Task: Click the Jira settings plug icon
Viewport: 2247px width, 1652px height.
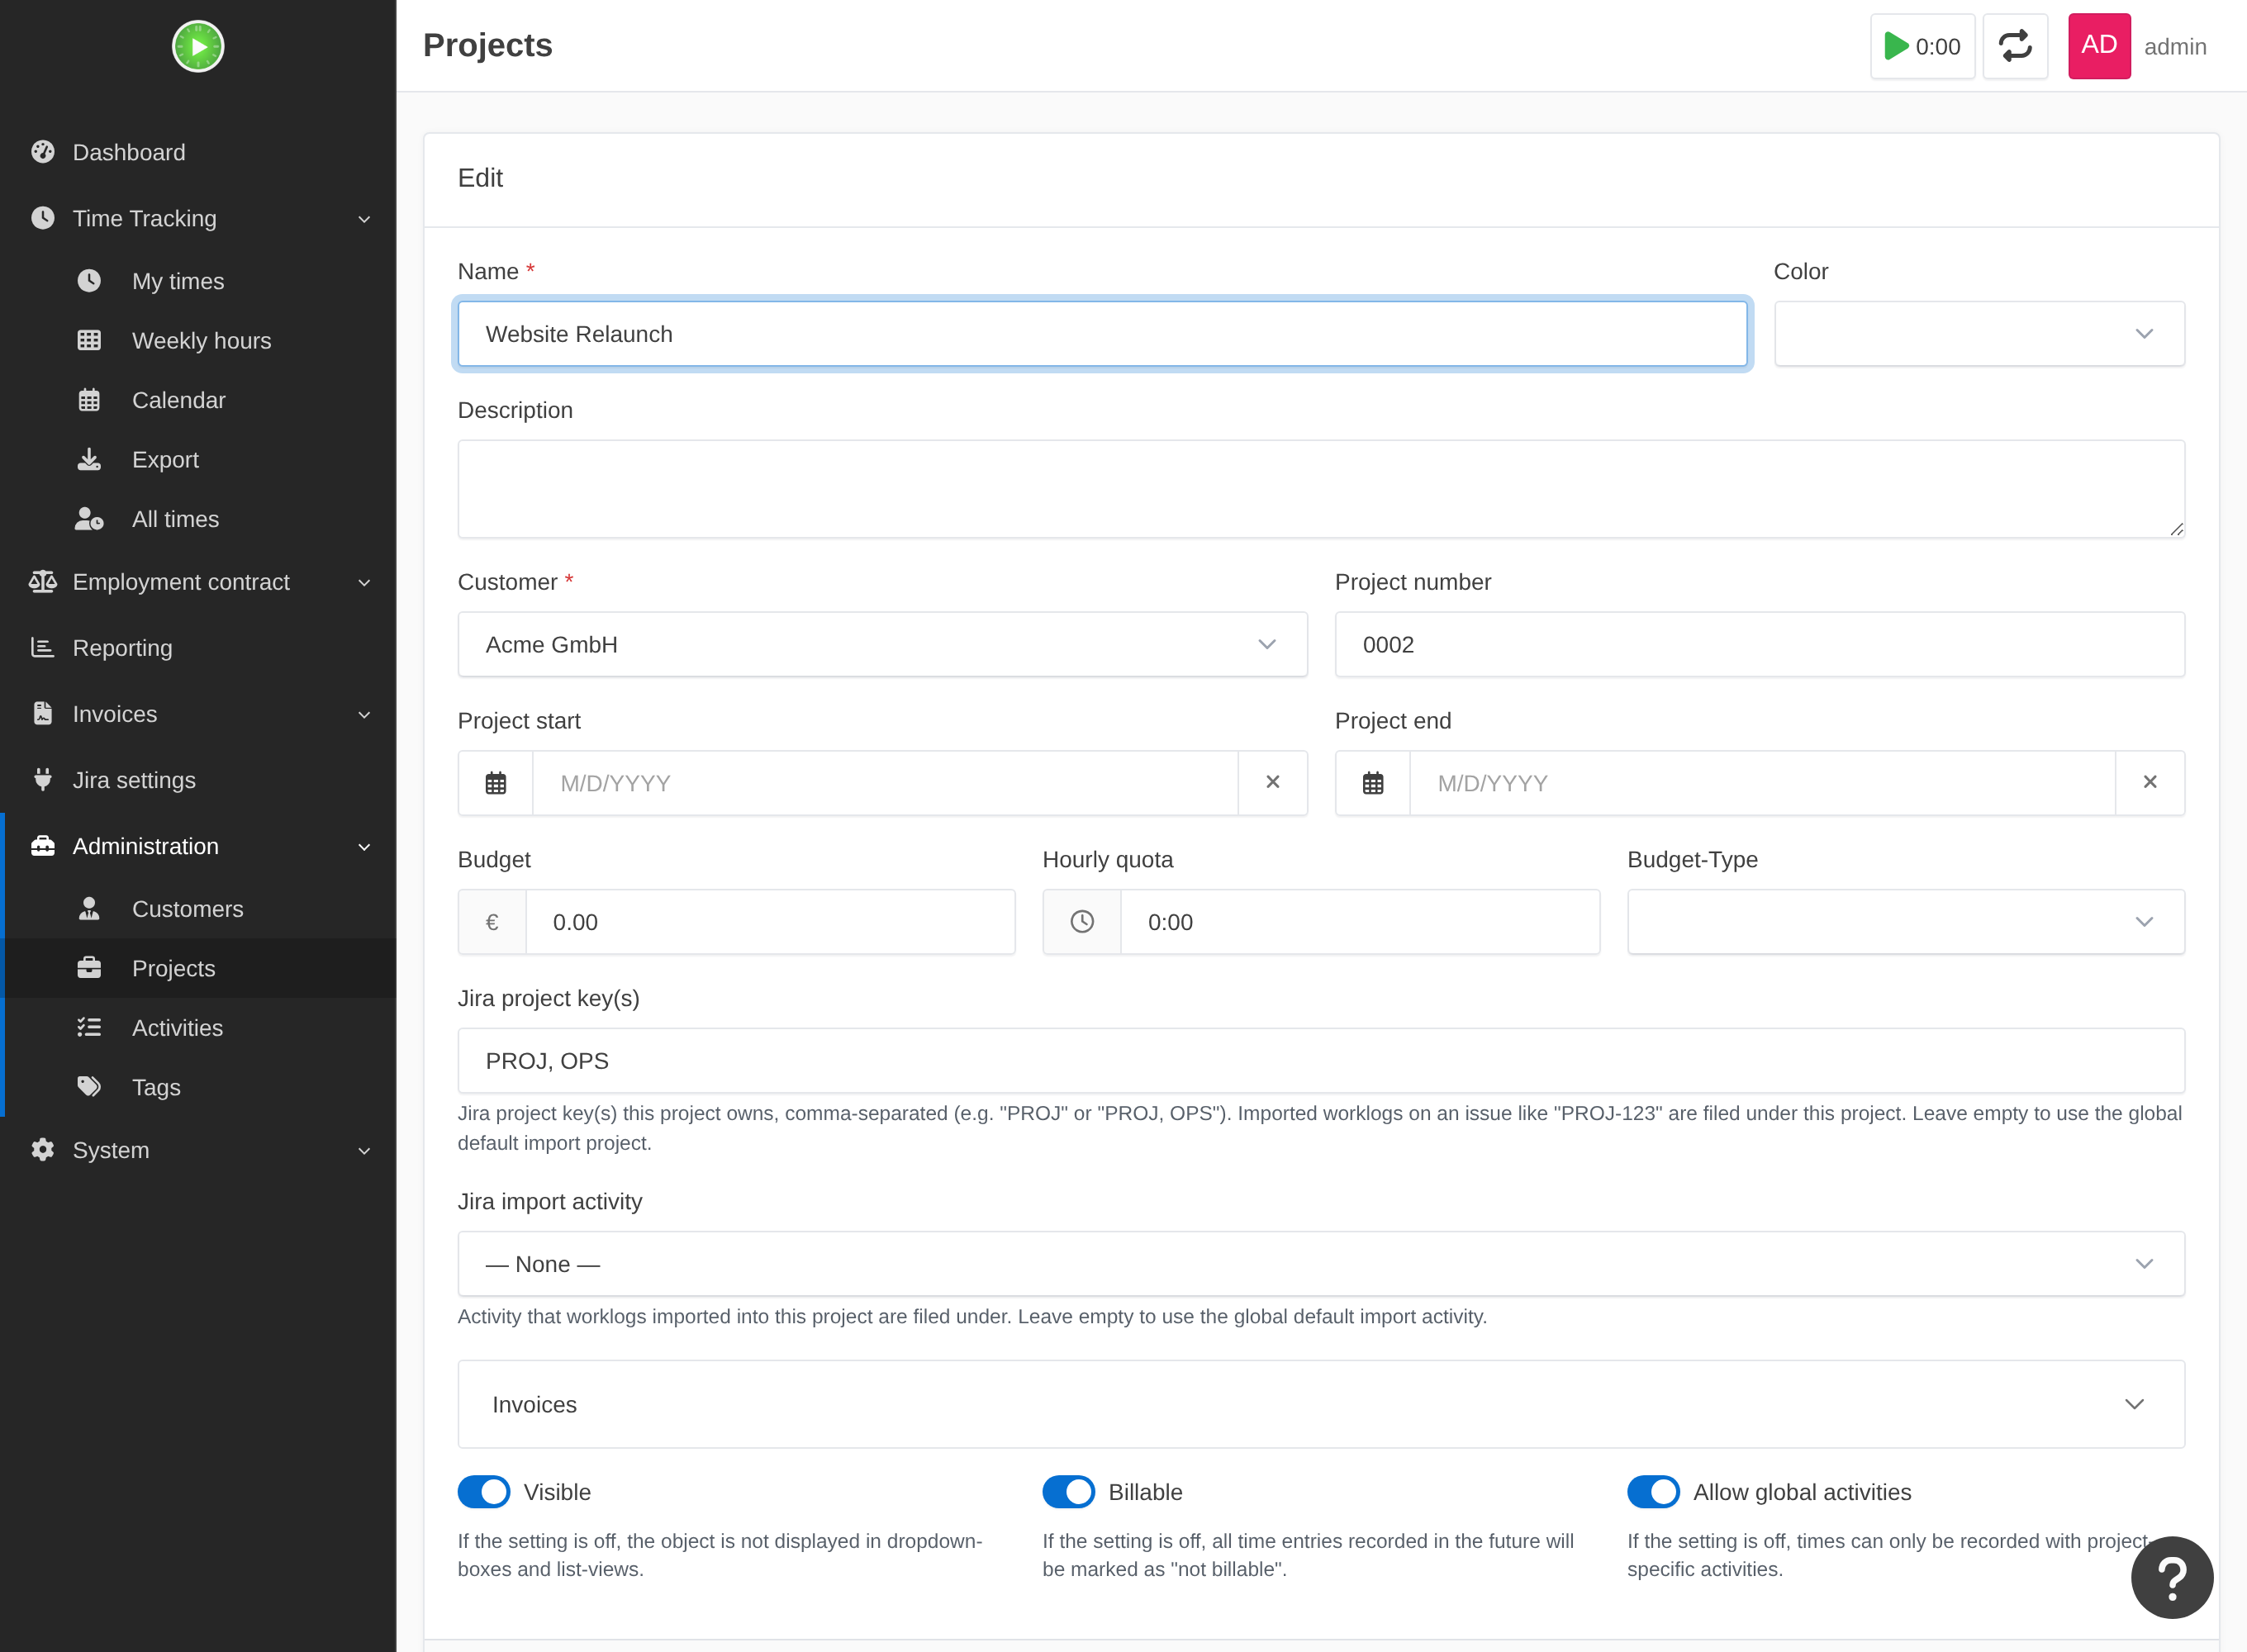Action: pyautogui.click(x=43, y=780)
